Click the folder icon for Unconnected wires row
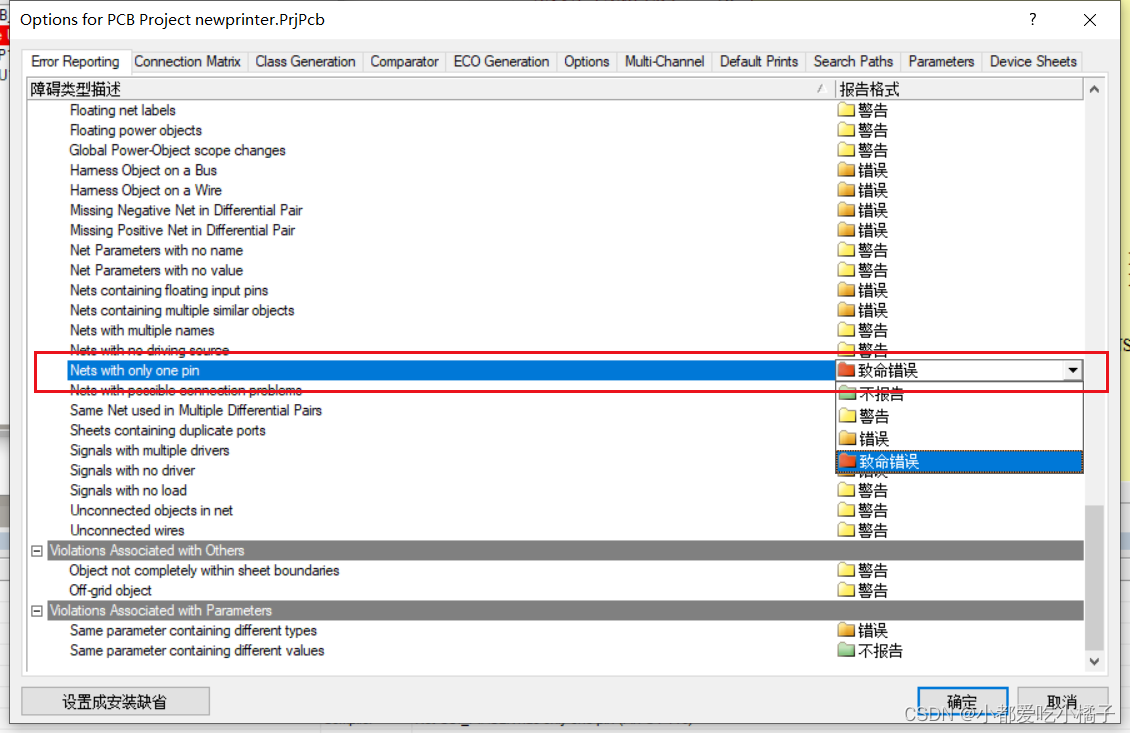The width and height of the screenshot is (1130, 733). (x=846, y=530)
